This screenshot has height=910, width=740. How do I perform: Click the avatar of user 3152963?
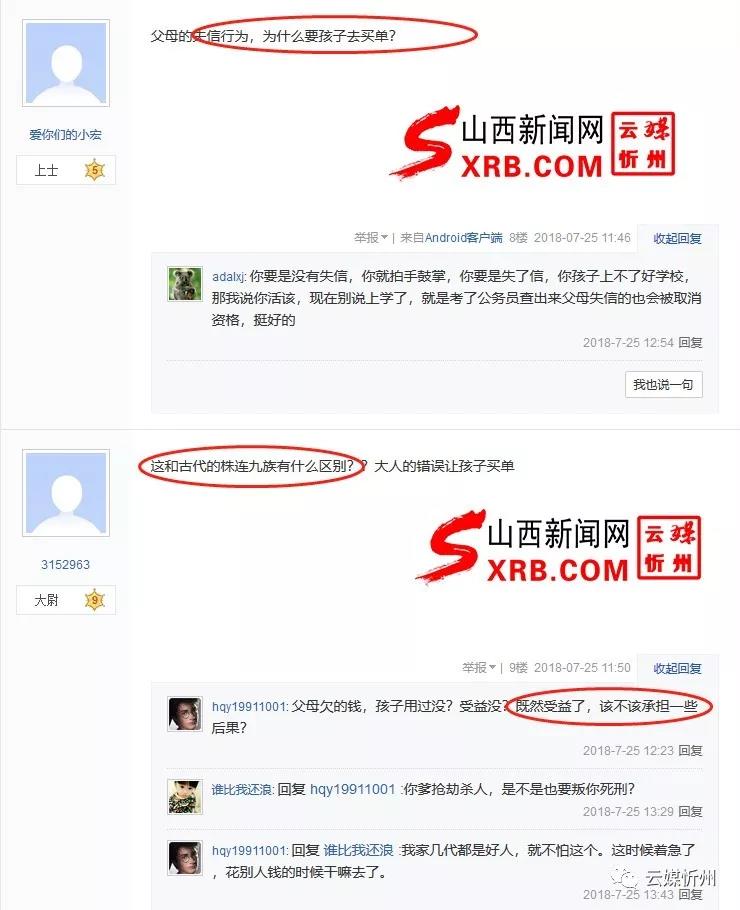coord(66,493)
